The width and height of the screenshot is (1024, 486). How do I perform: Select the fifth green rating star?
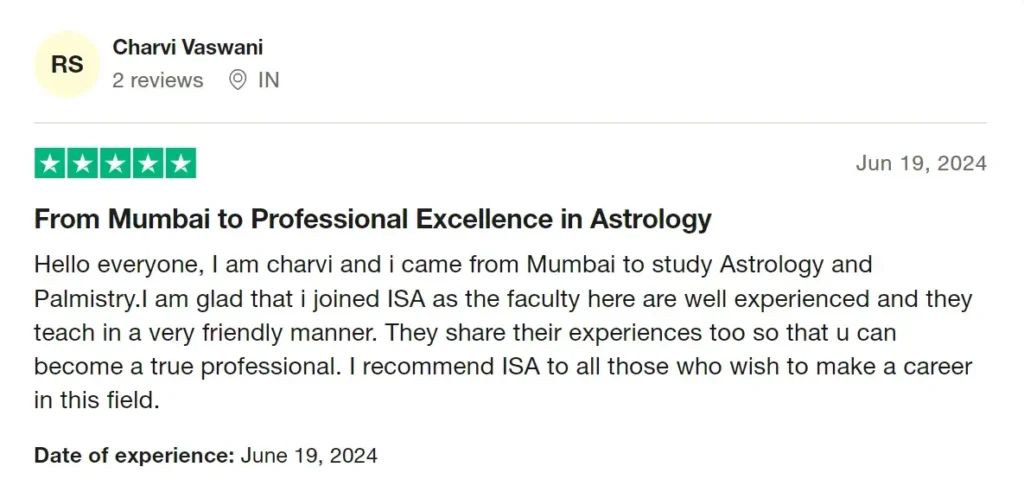[x=181, y=163]
